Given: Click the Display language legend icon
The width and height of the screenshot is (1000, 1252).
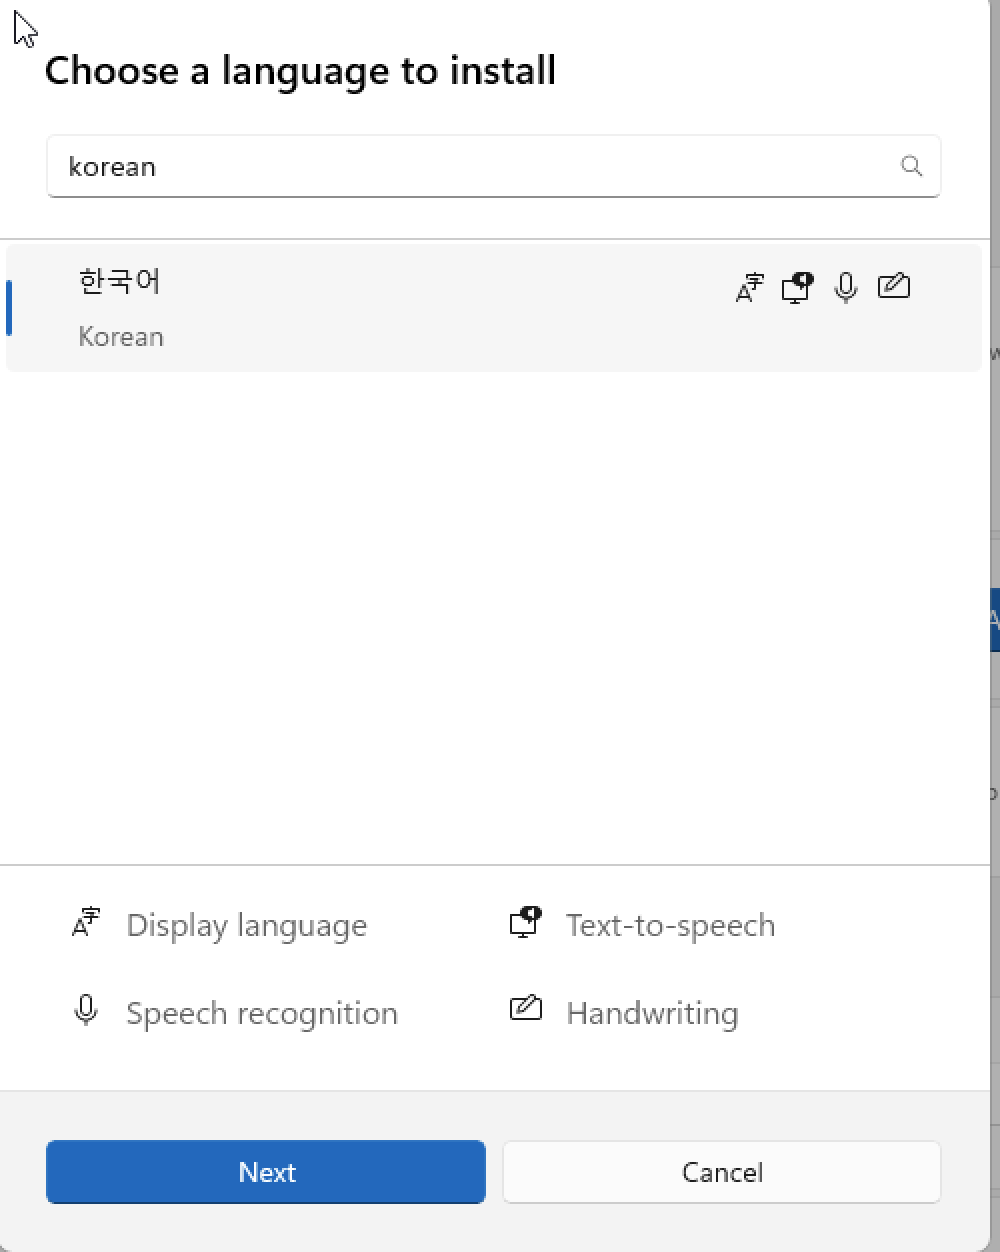Looking at the screenshot, I should tap(87, 922).
